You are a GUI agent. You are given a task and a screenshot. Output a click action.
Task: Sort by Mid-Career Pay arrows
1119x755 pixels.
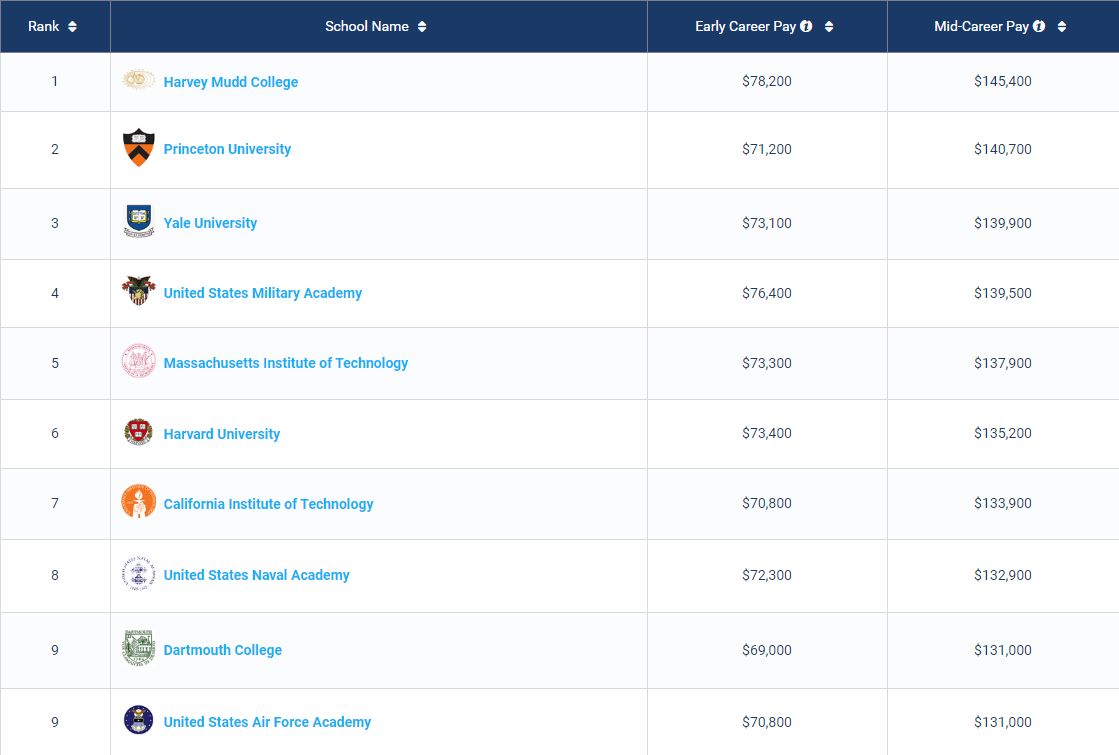pyautogui.click(x=1062, y=26)
